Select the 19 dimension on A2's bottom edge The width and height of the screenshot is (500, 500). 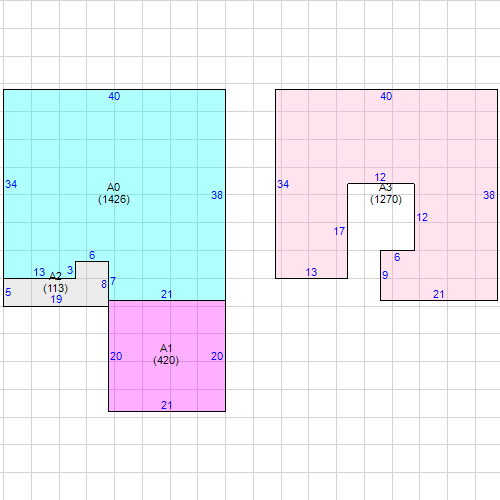pos(56,299)
